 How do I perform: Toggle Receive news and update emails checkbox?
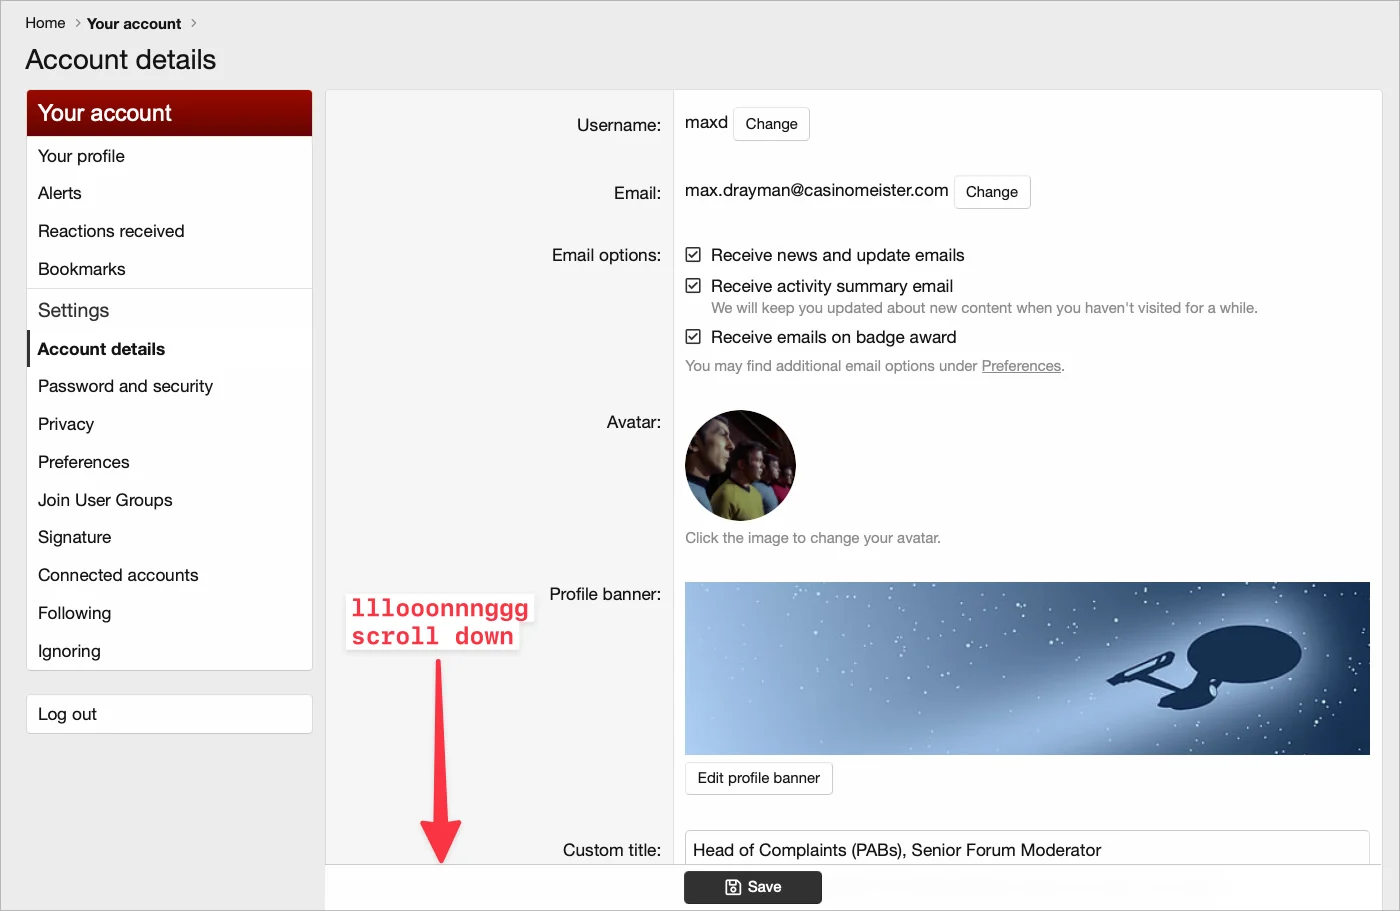693,255
